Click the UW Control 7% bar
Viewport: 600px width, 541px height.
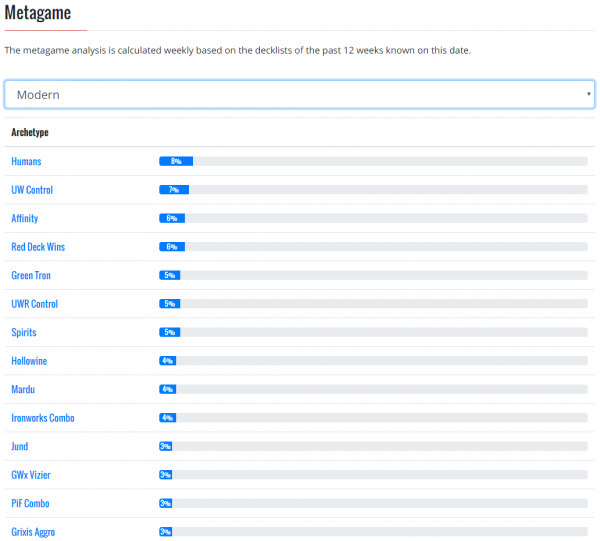click(x=373, y=190)
